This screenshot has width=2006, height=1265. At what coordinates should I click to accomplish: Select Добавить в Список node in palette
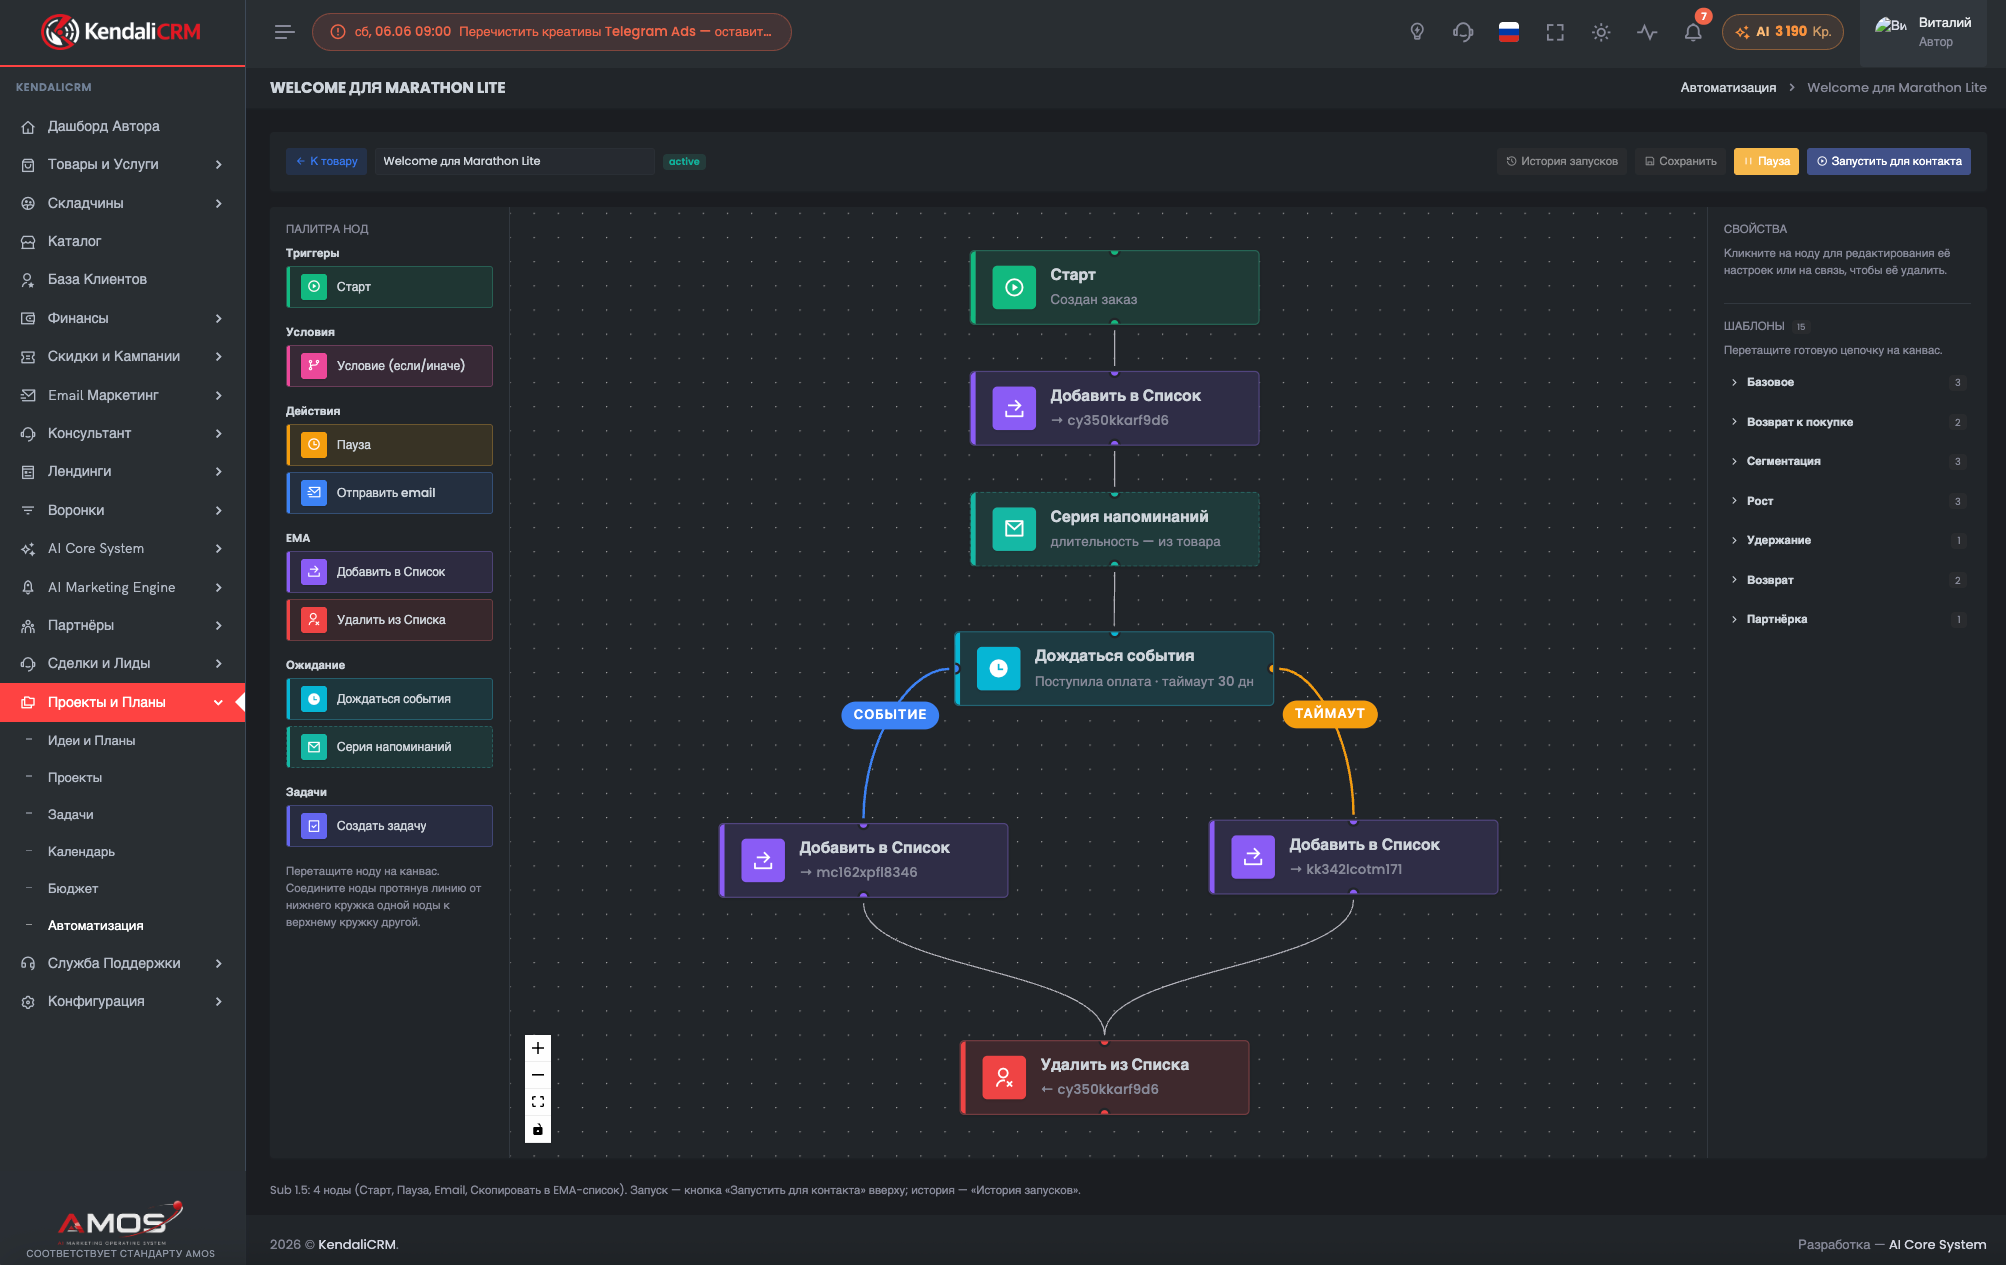[x=389, y=572]
